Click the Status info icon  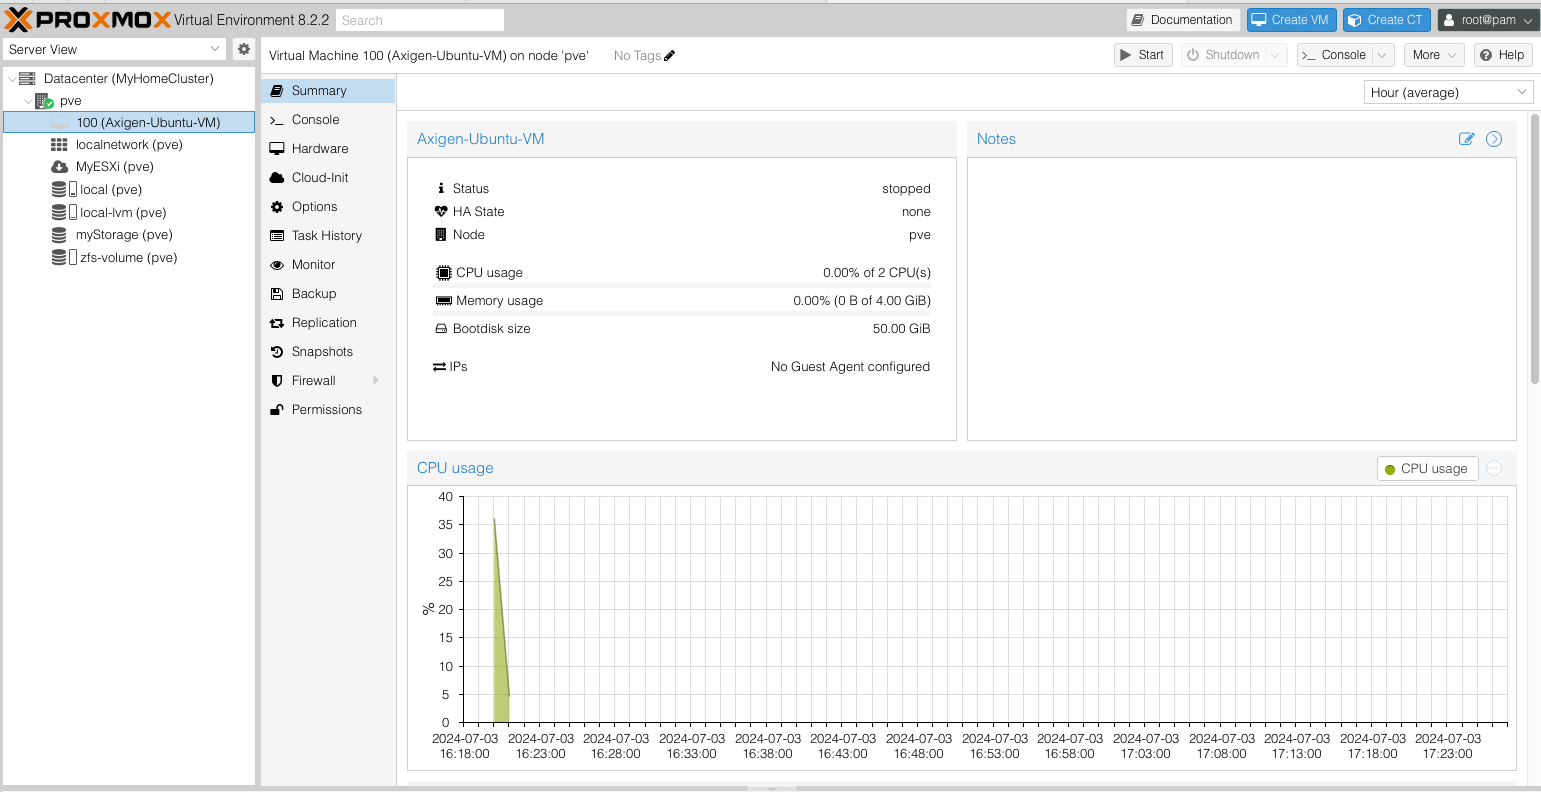click(441, 189)
